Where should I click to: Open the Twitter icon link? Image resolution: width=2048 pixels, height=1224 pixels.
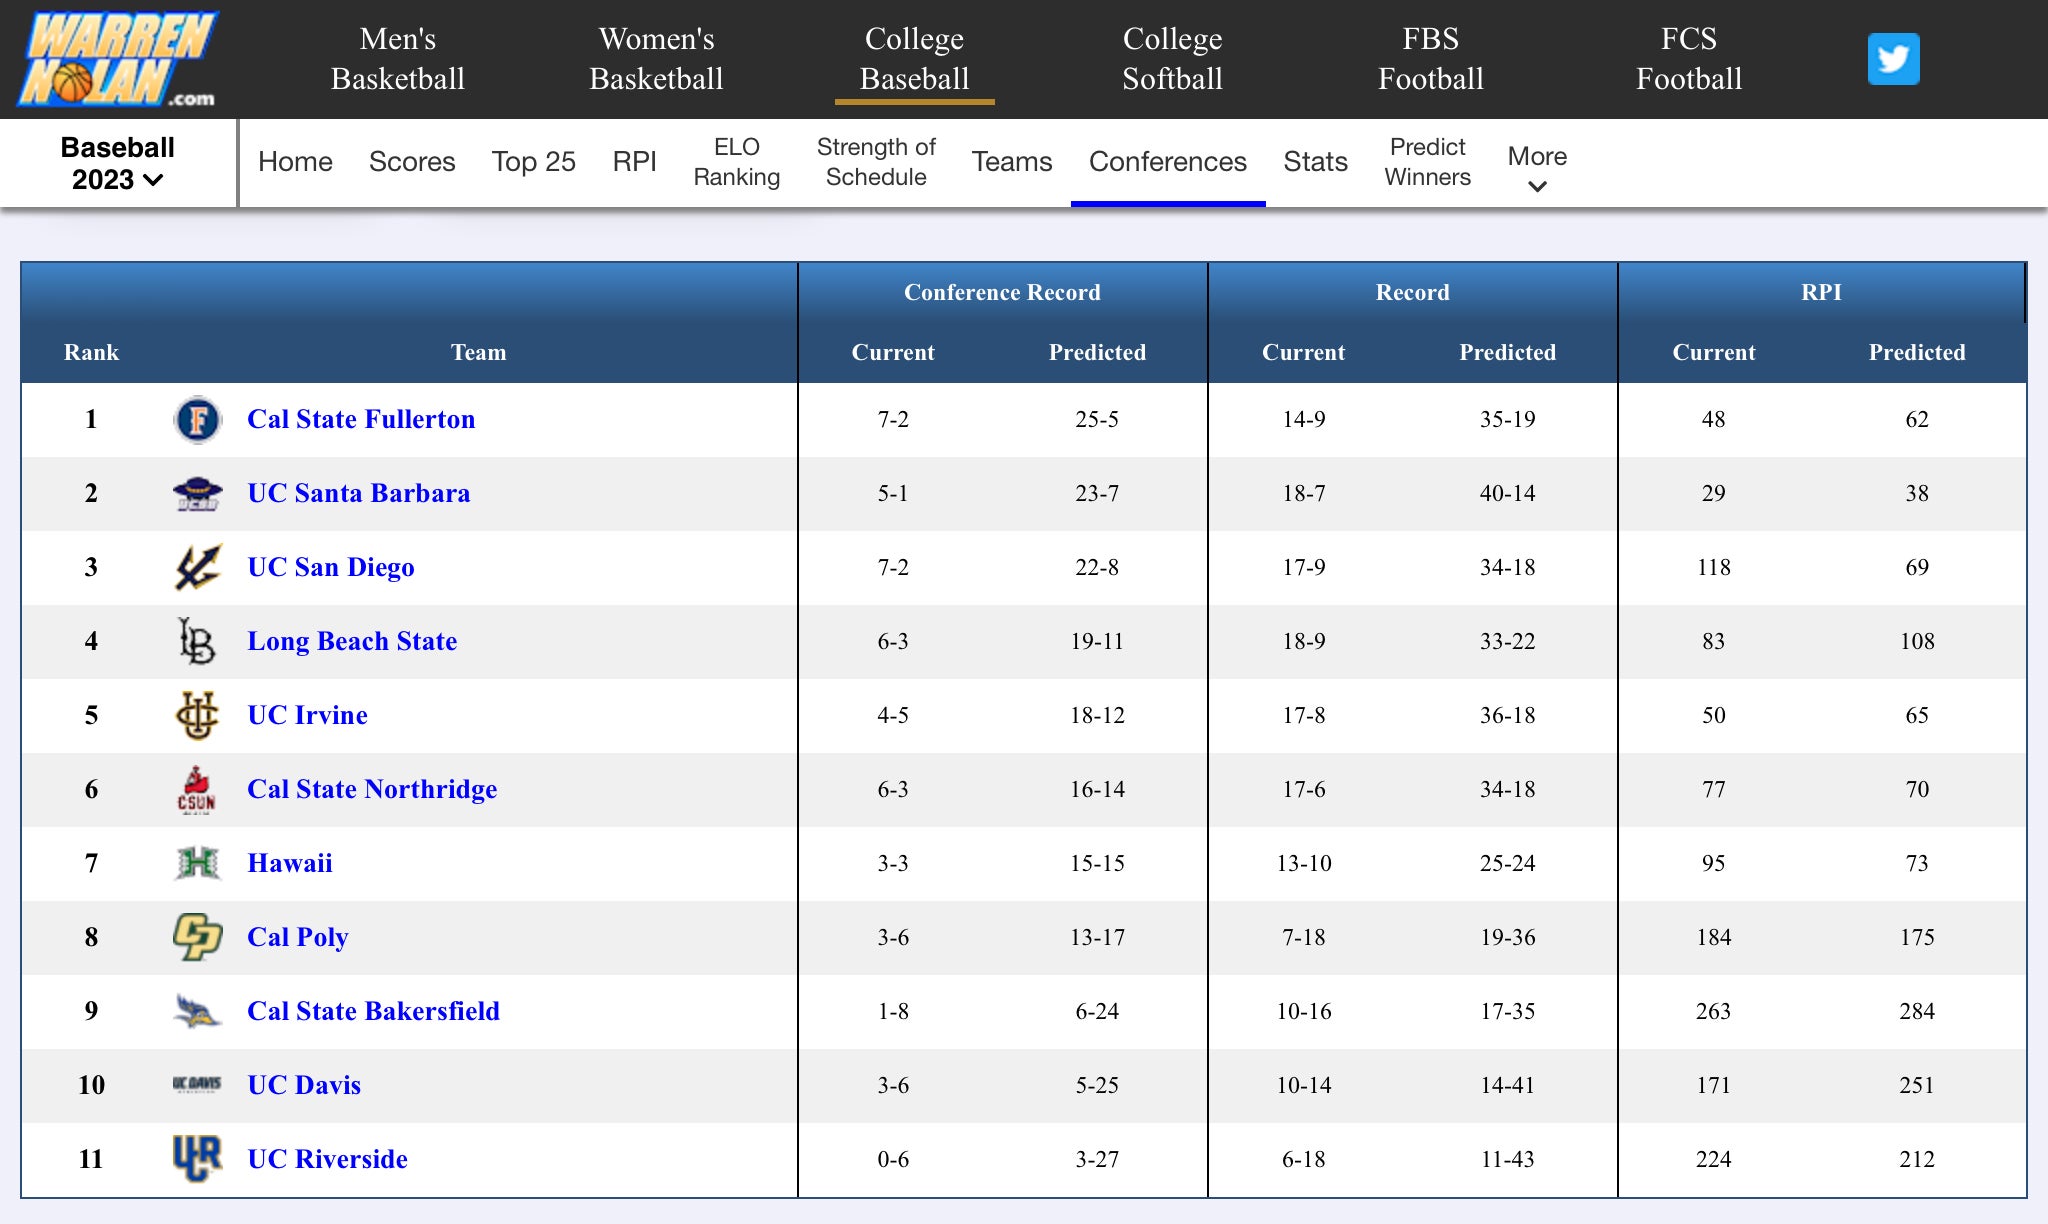1893,59
